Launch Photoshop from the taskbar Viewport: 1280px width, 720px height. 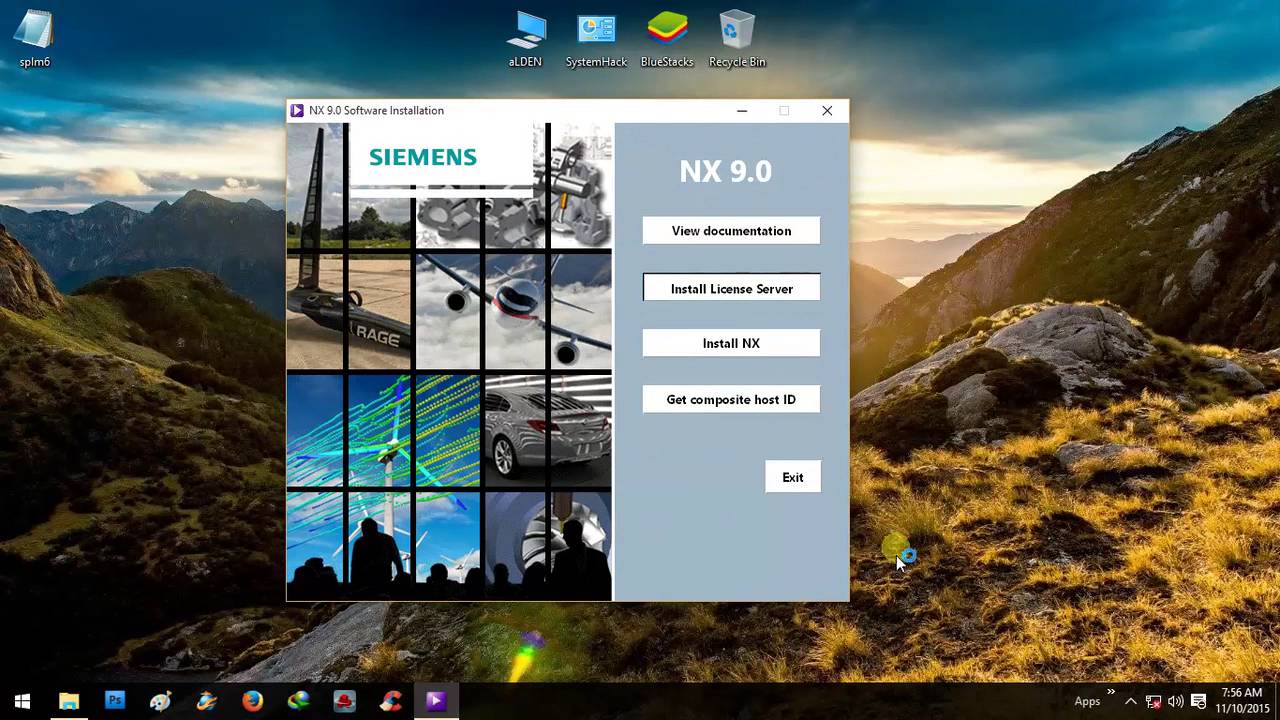(x=115, y=701)
